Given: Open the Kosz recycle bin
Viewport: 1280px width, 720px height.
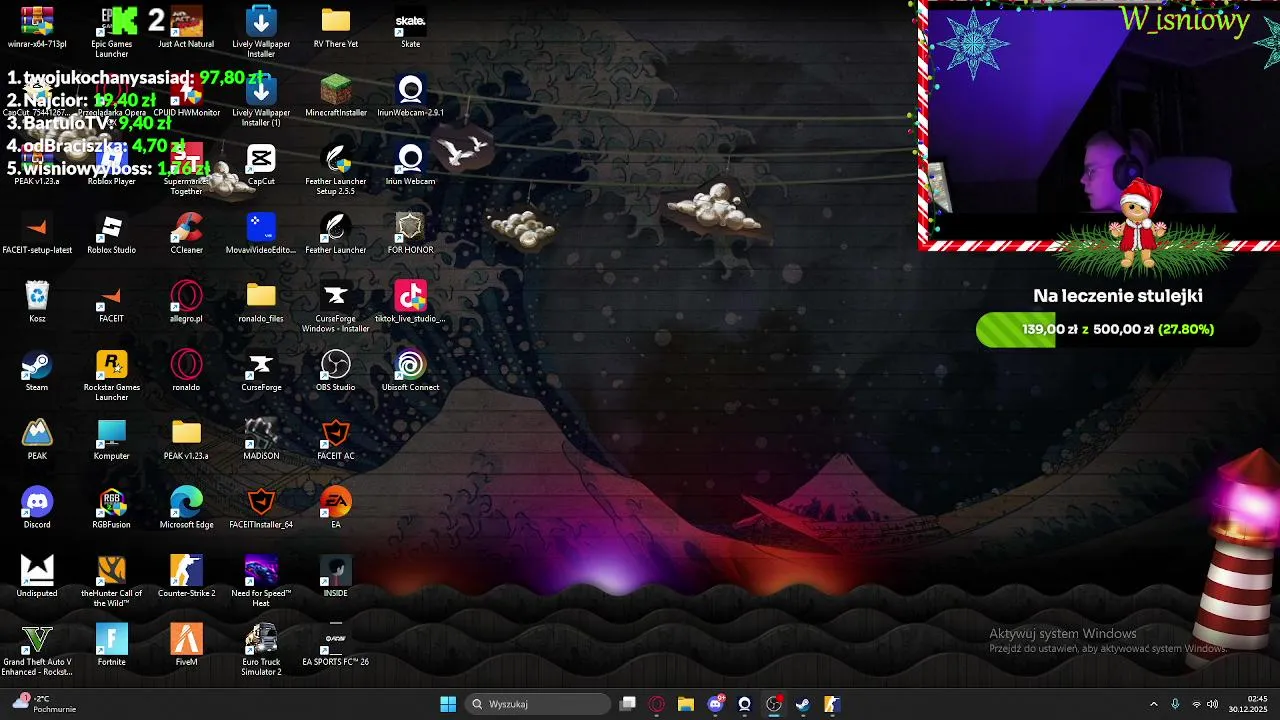Looking at the screenshot, I should coord(37,302).
